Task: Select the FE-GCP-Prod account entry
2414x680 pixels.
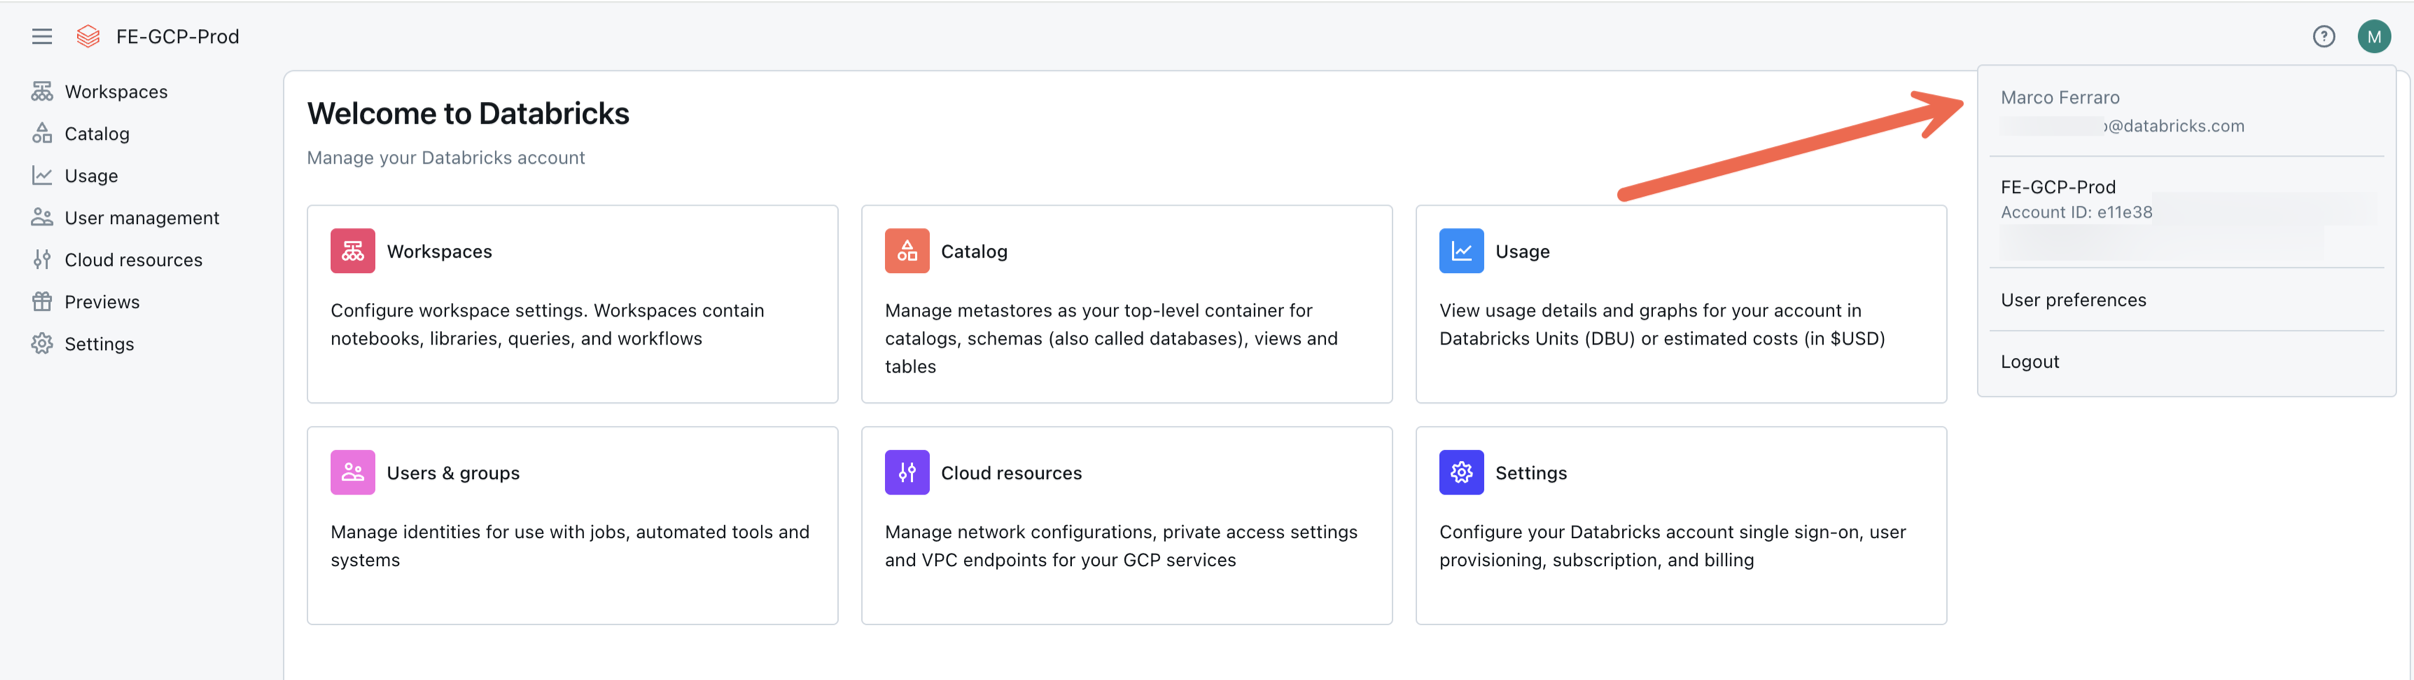Action: 2058,188
